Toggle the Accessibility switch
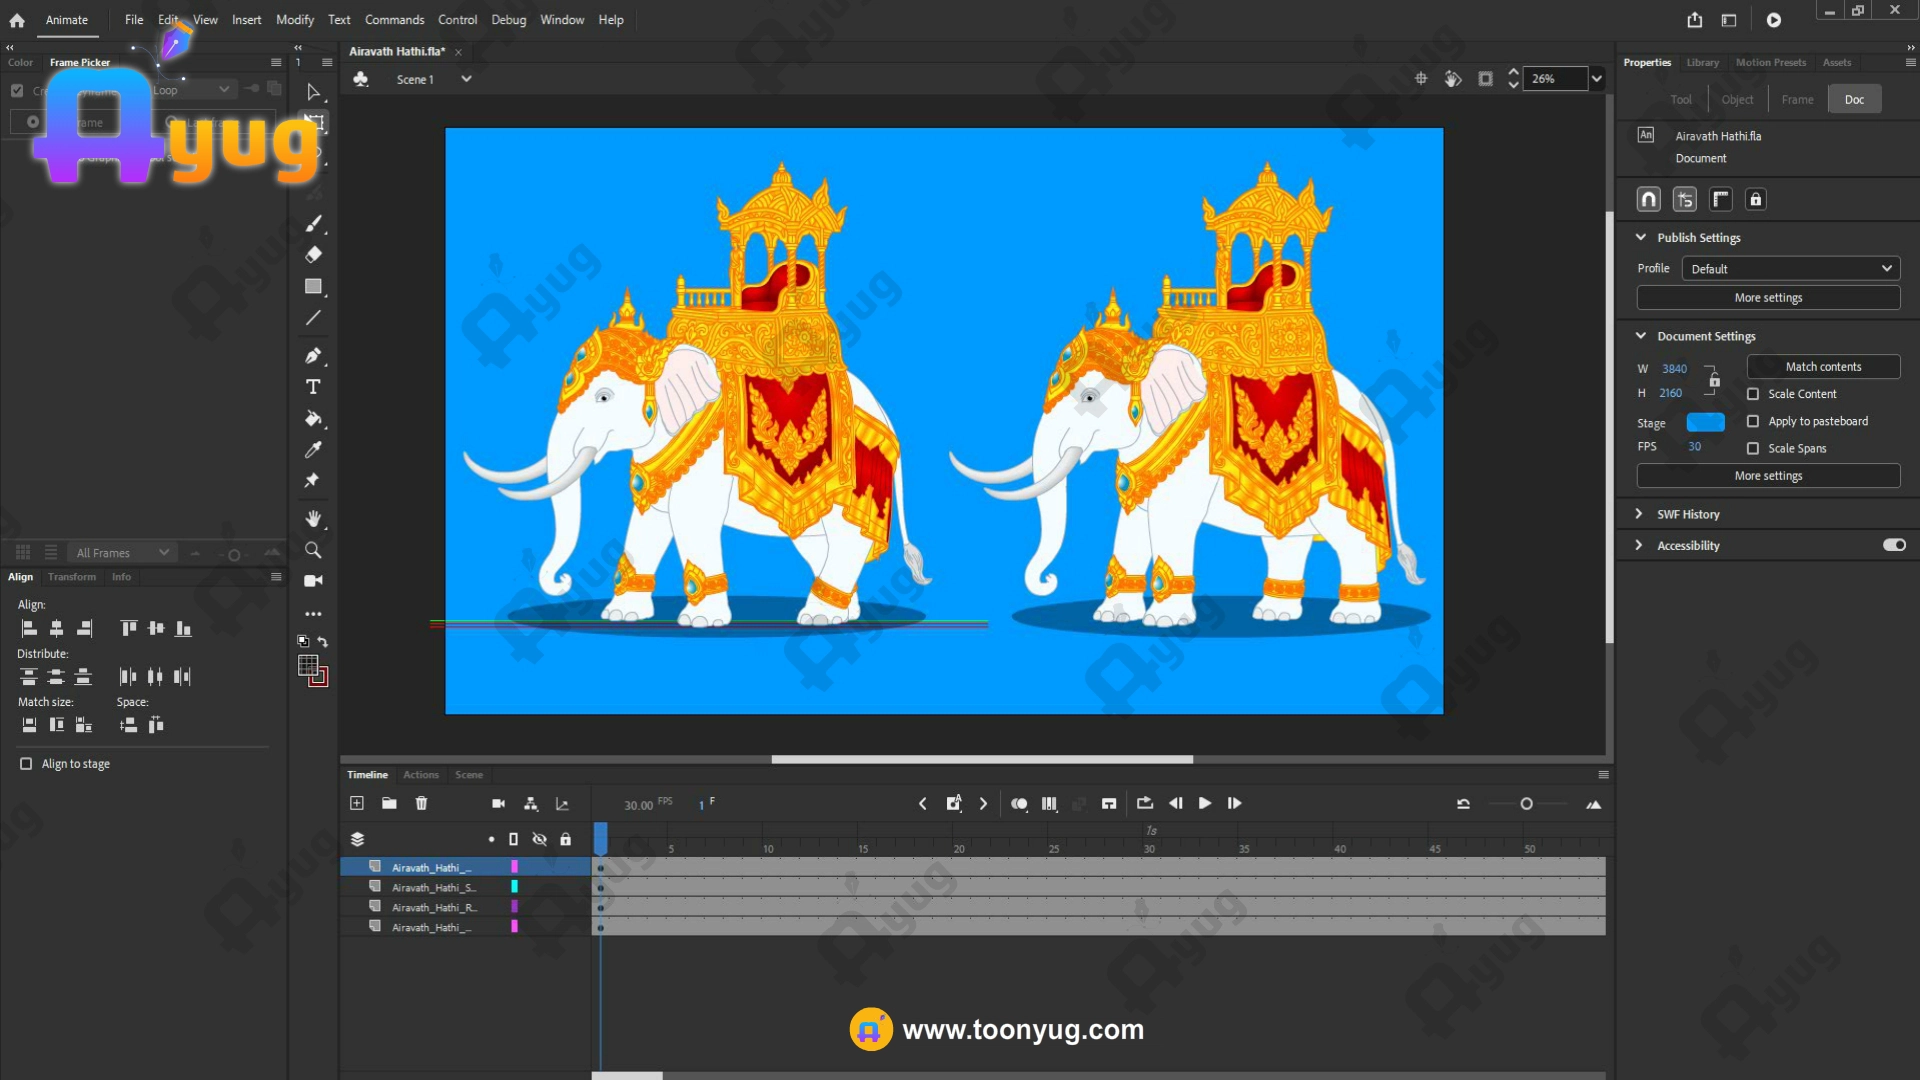The width and height of the screenshot is (1920, 1080). 1894,545
